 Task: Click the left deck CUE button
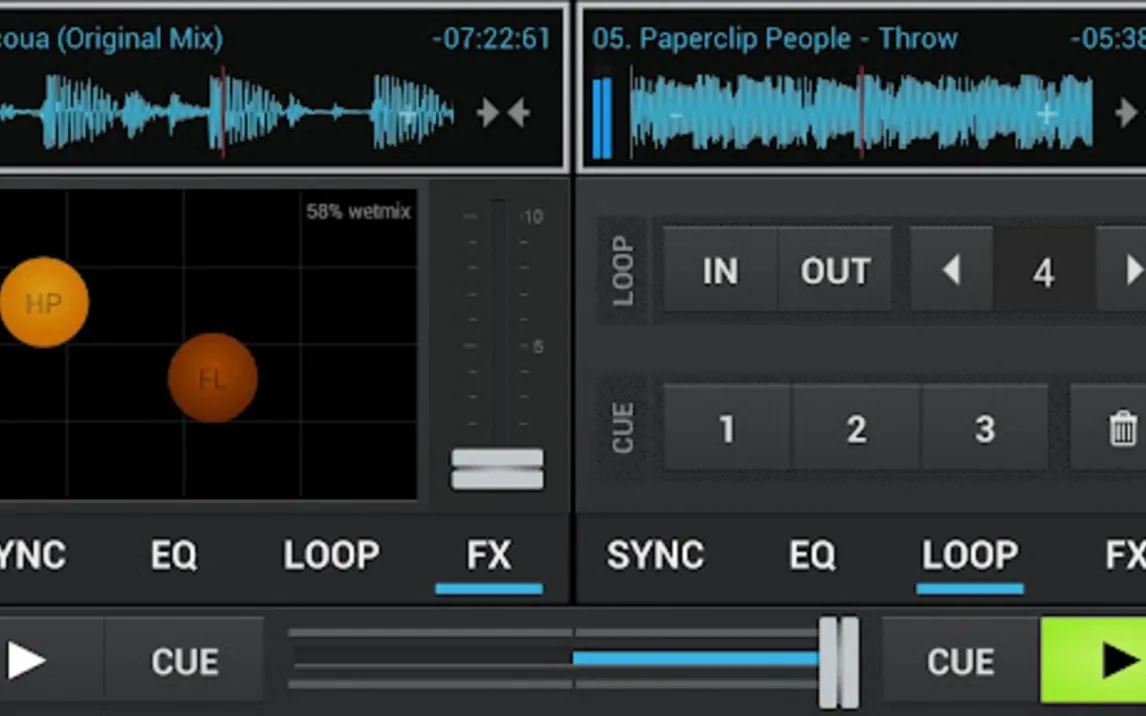coord(185,660)
